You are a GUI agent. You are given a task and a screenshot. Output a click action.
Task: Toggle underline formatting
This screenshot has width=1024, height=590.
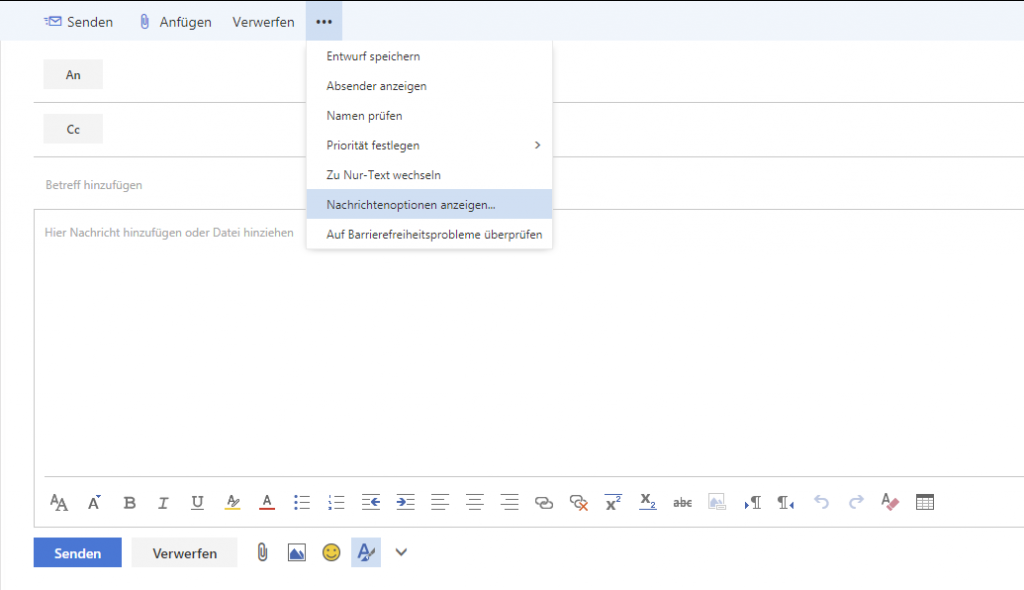[x=197, y=502]
